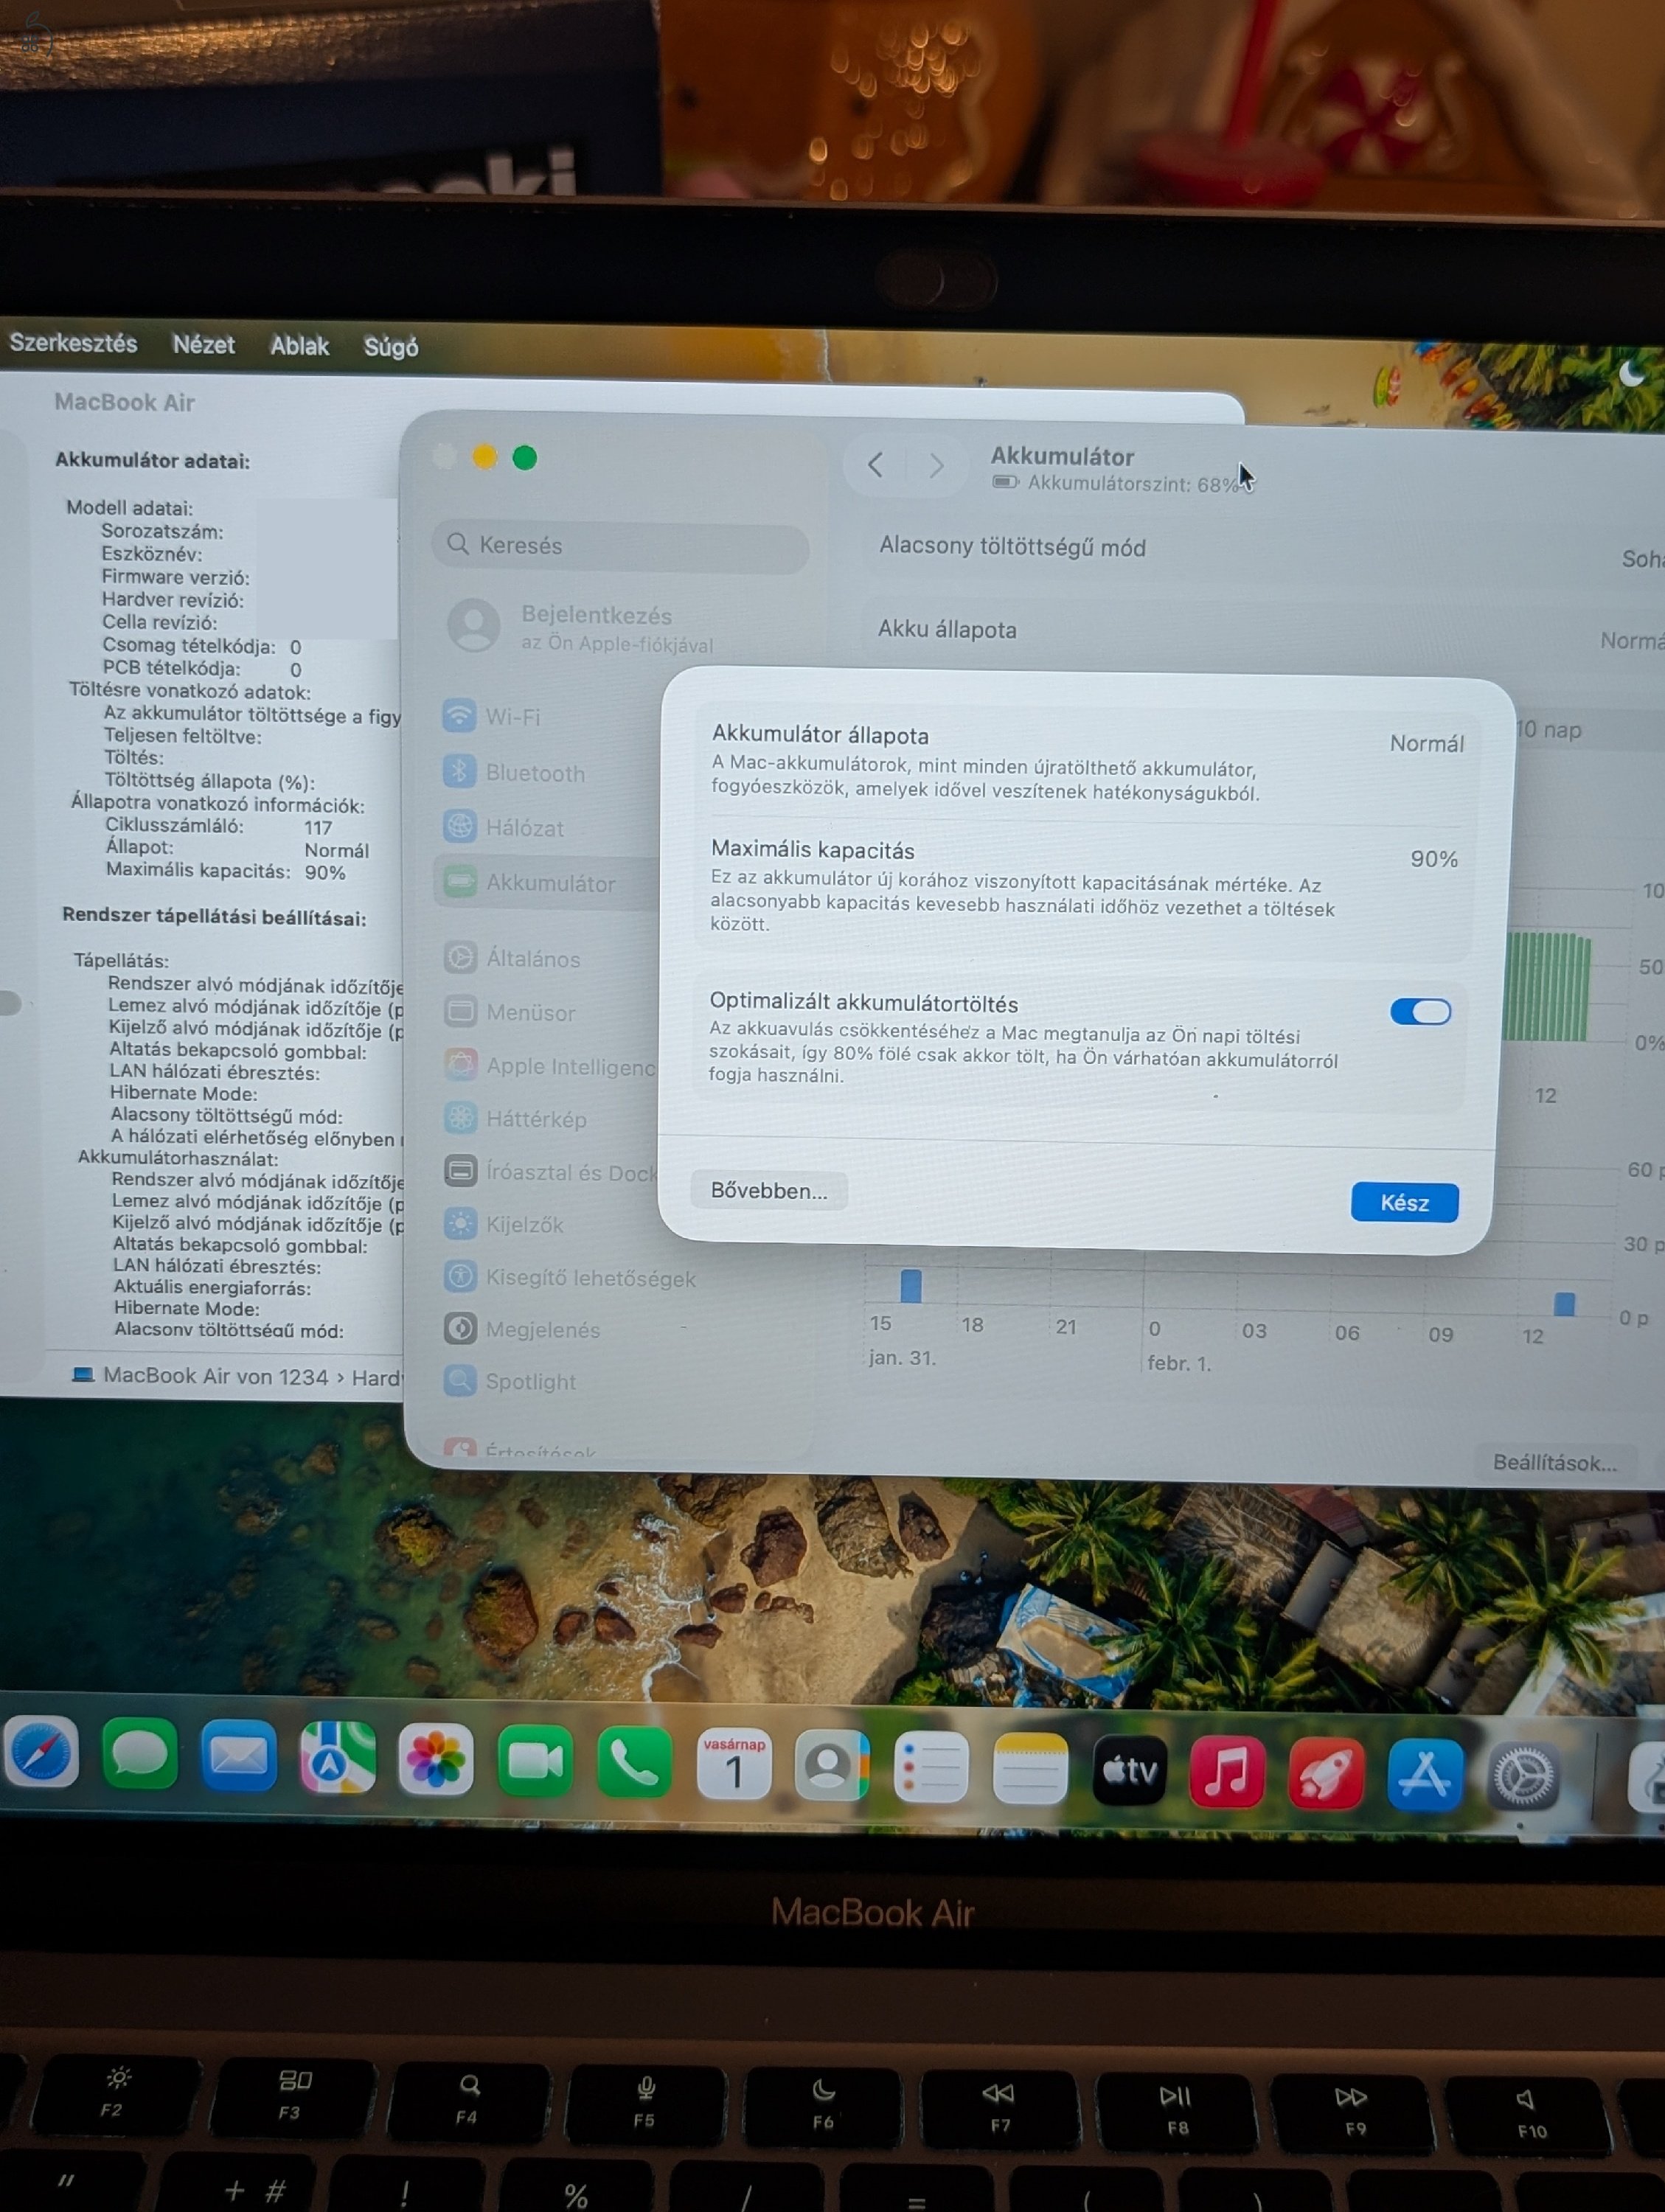Open Kijelzők settings via its brightness icon
1665x2212 pixels.
pyautogui.click(x=460, y=1225)
